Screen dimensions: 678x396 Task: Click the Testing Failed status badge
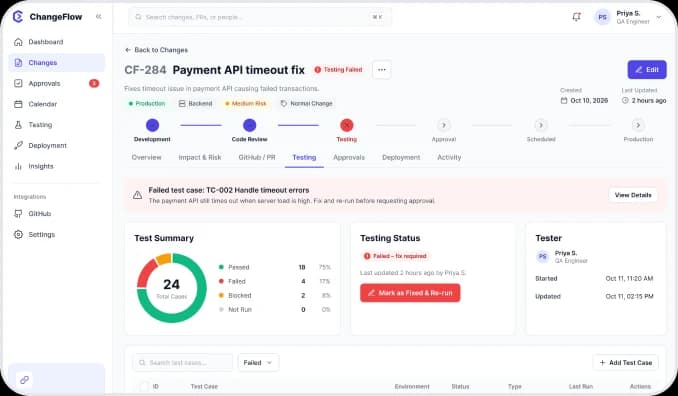(339, 70)
